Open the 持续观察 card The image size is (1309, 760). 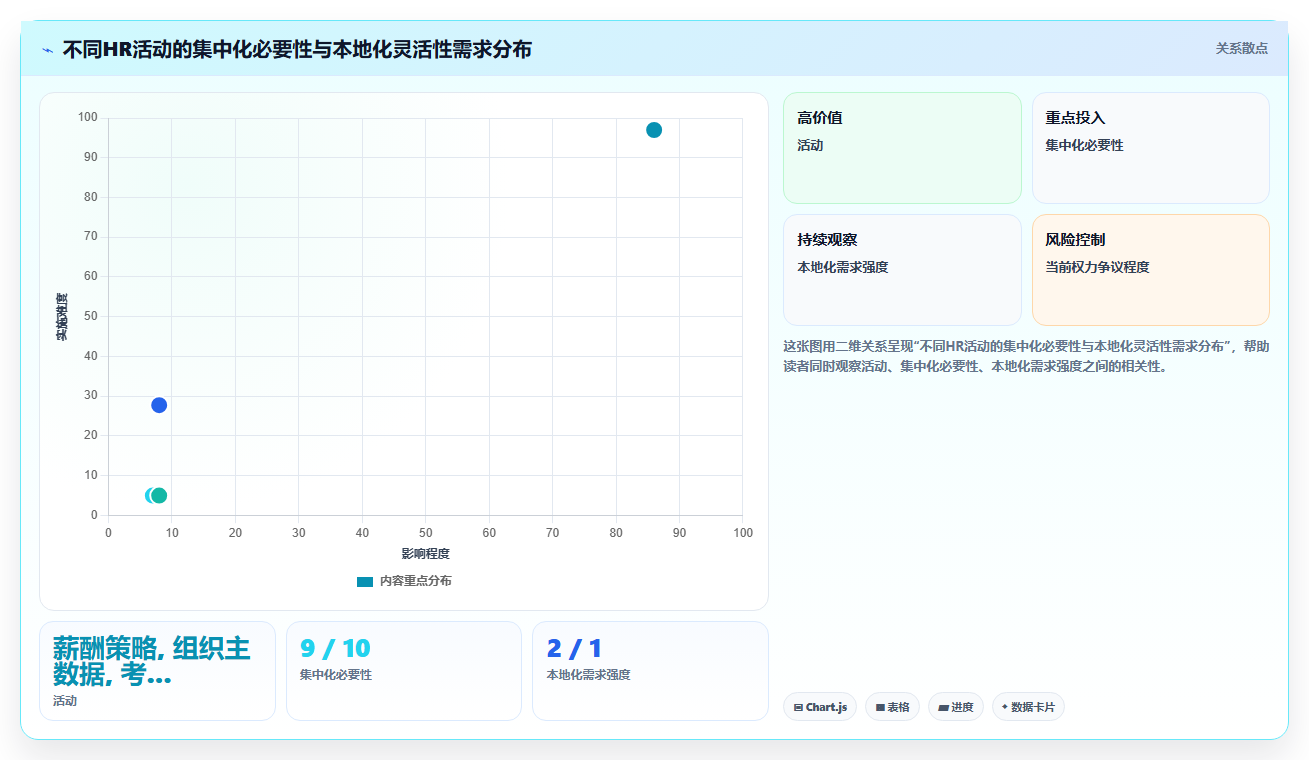(x=902, y=270)
